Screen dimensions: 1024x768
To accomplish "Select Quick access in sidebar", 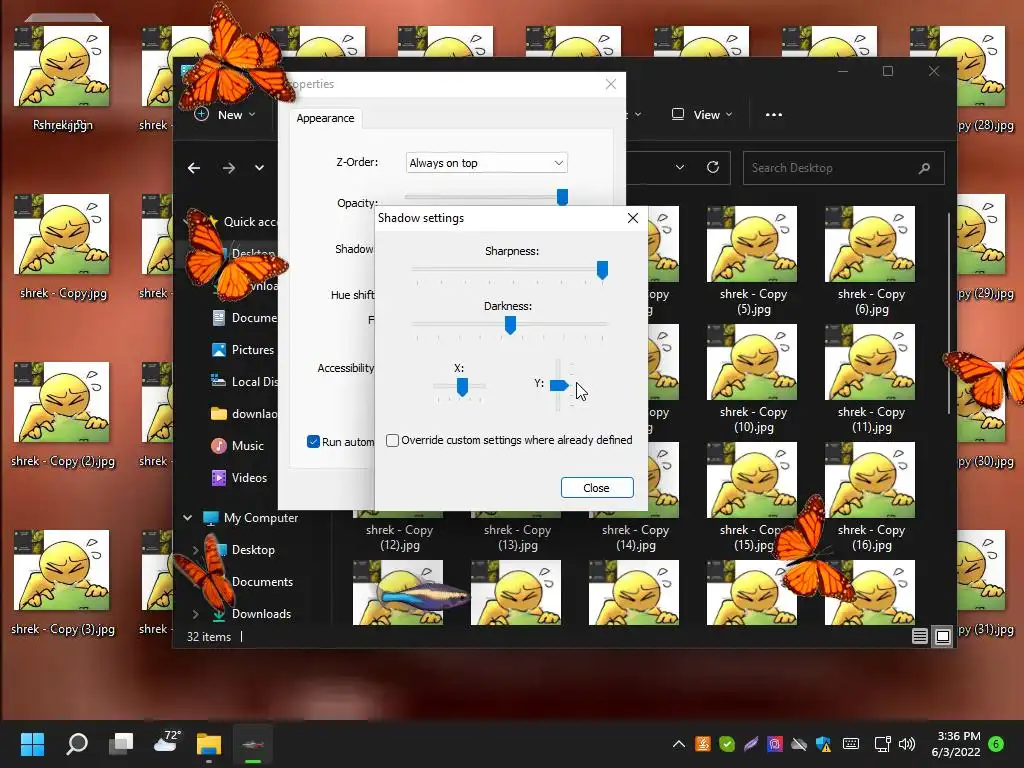I will click(x=250, y=221).
